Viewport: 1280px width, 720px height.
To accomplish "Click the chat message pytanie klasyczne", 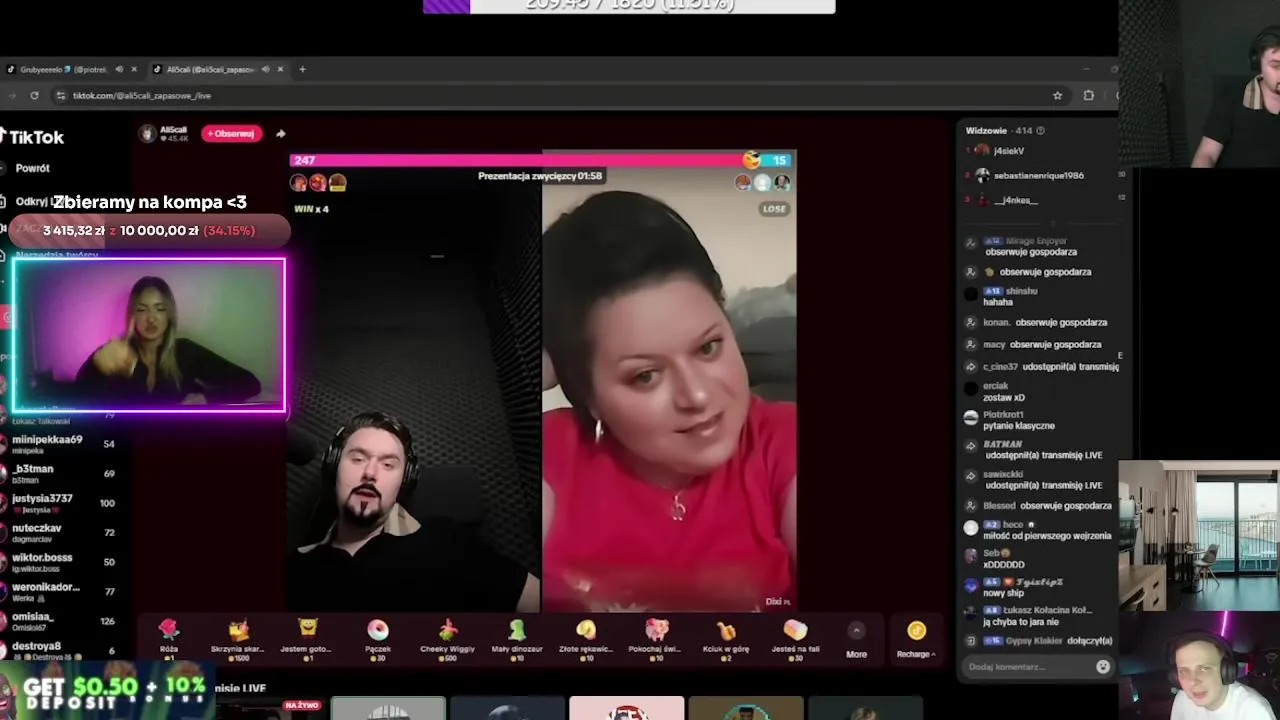I will click(x=1018, y=426).
